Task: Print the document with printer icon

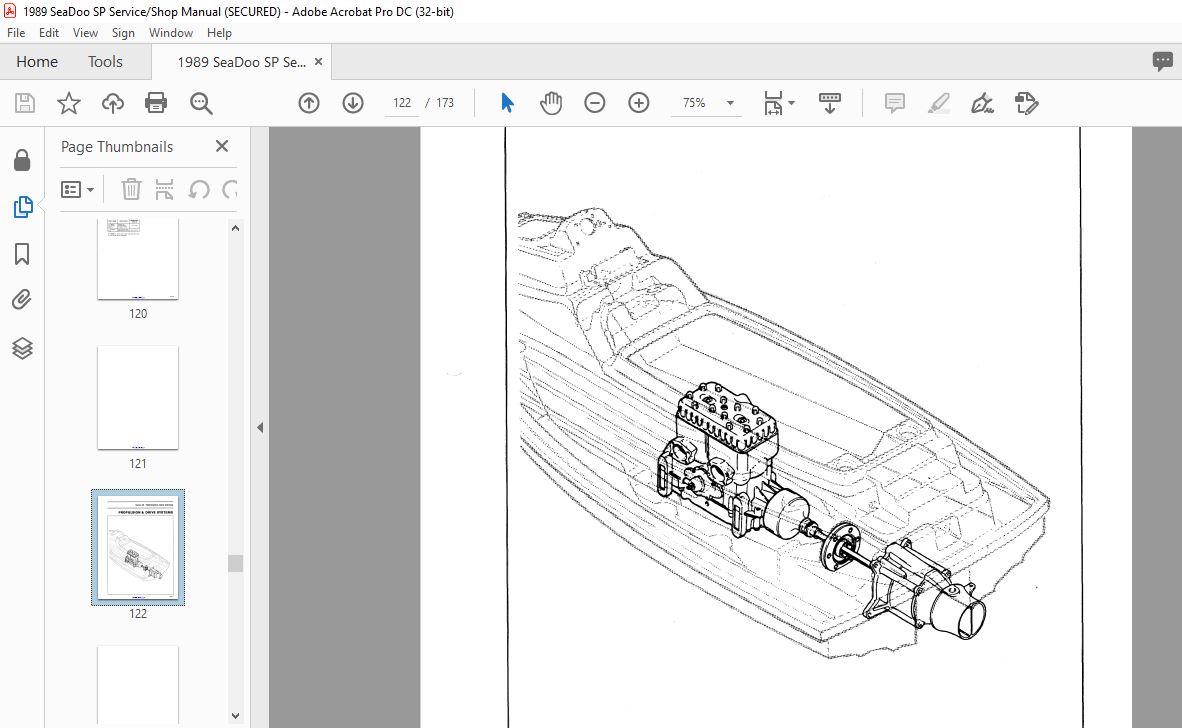Action: 156,103
